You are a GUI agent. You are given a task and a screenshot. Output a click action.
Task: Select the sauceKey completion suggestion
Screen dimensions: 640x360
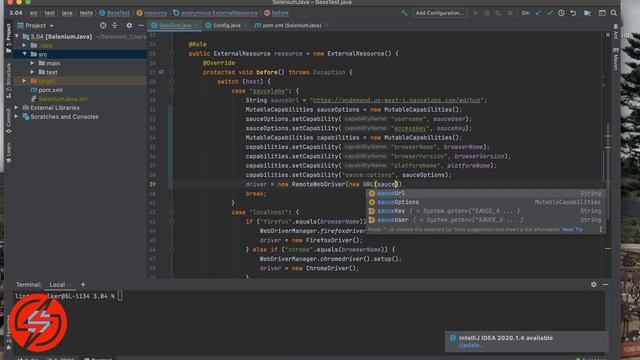(x=485, y=211)
